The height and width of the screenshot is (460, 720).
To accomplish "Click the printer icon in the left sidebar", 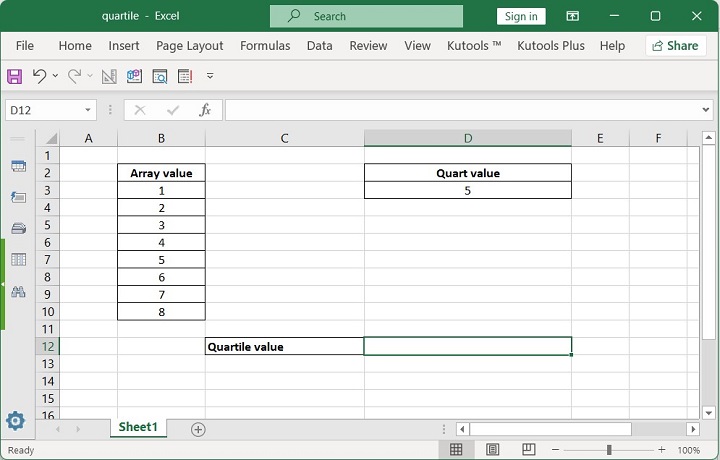I will click(x=18, y=228).
